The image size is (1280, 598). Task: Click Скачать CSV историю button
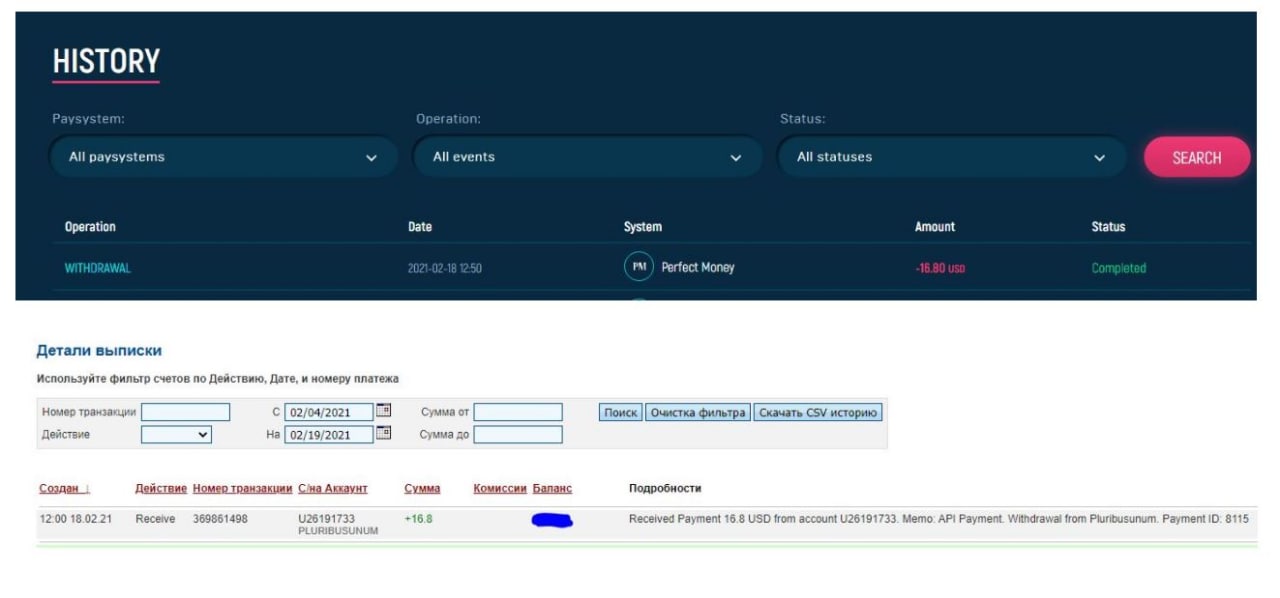tap(819, 412)
